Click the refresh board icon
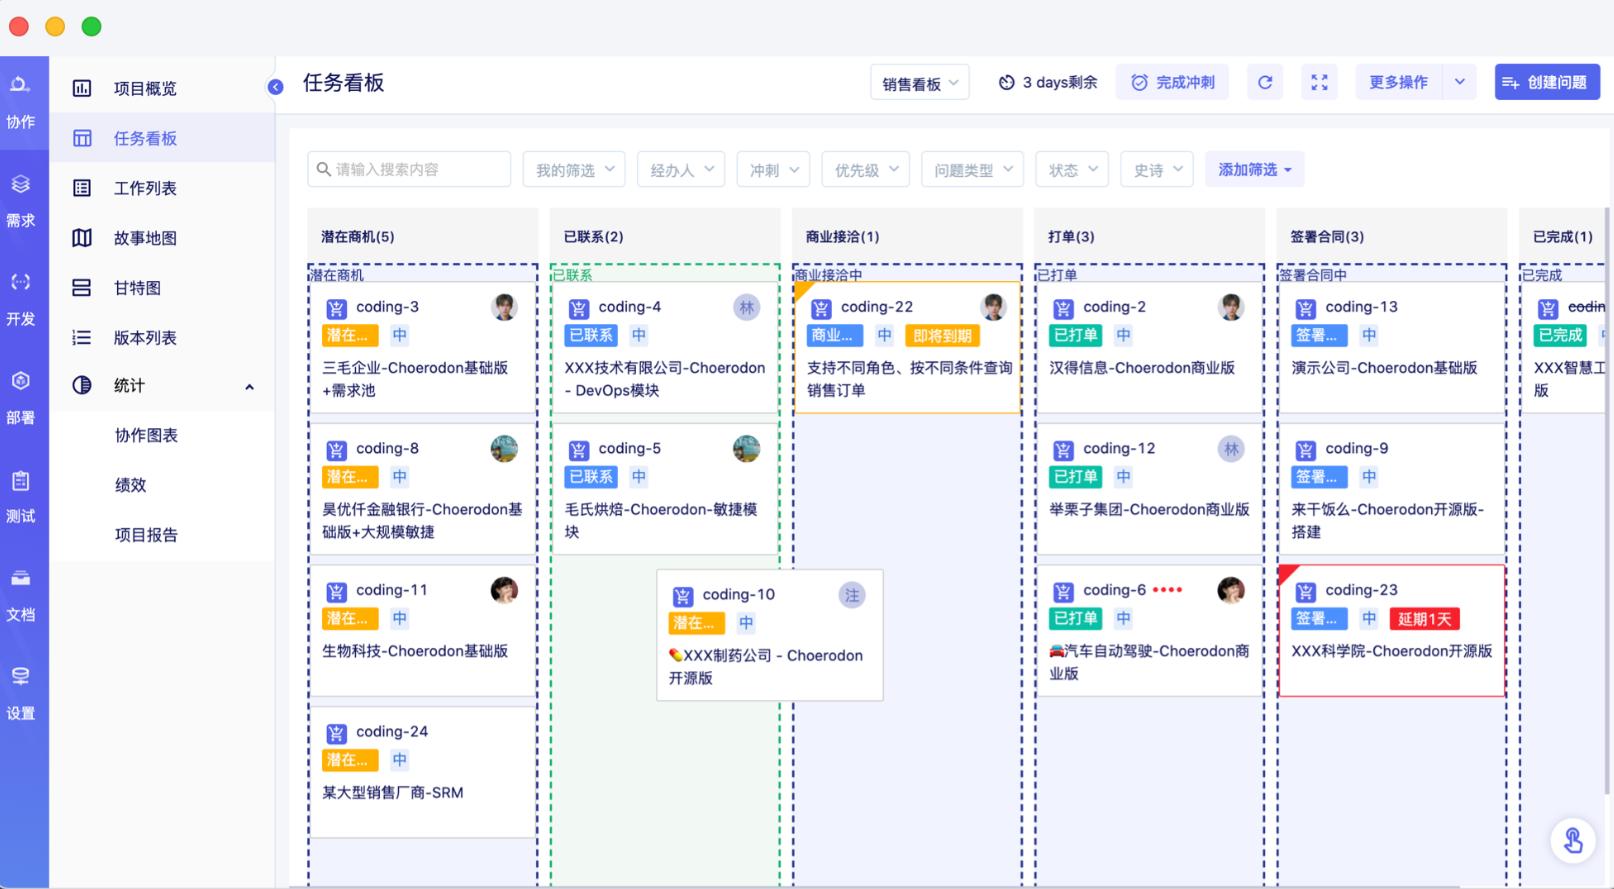Image resolution: width=1614 pixels, height=889 pixels. pyautogui.click(x=1265, y=83)
